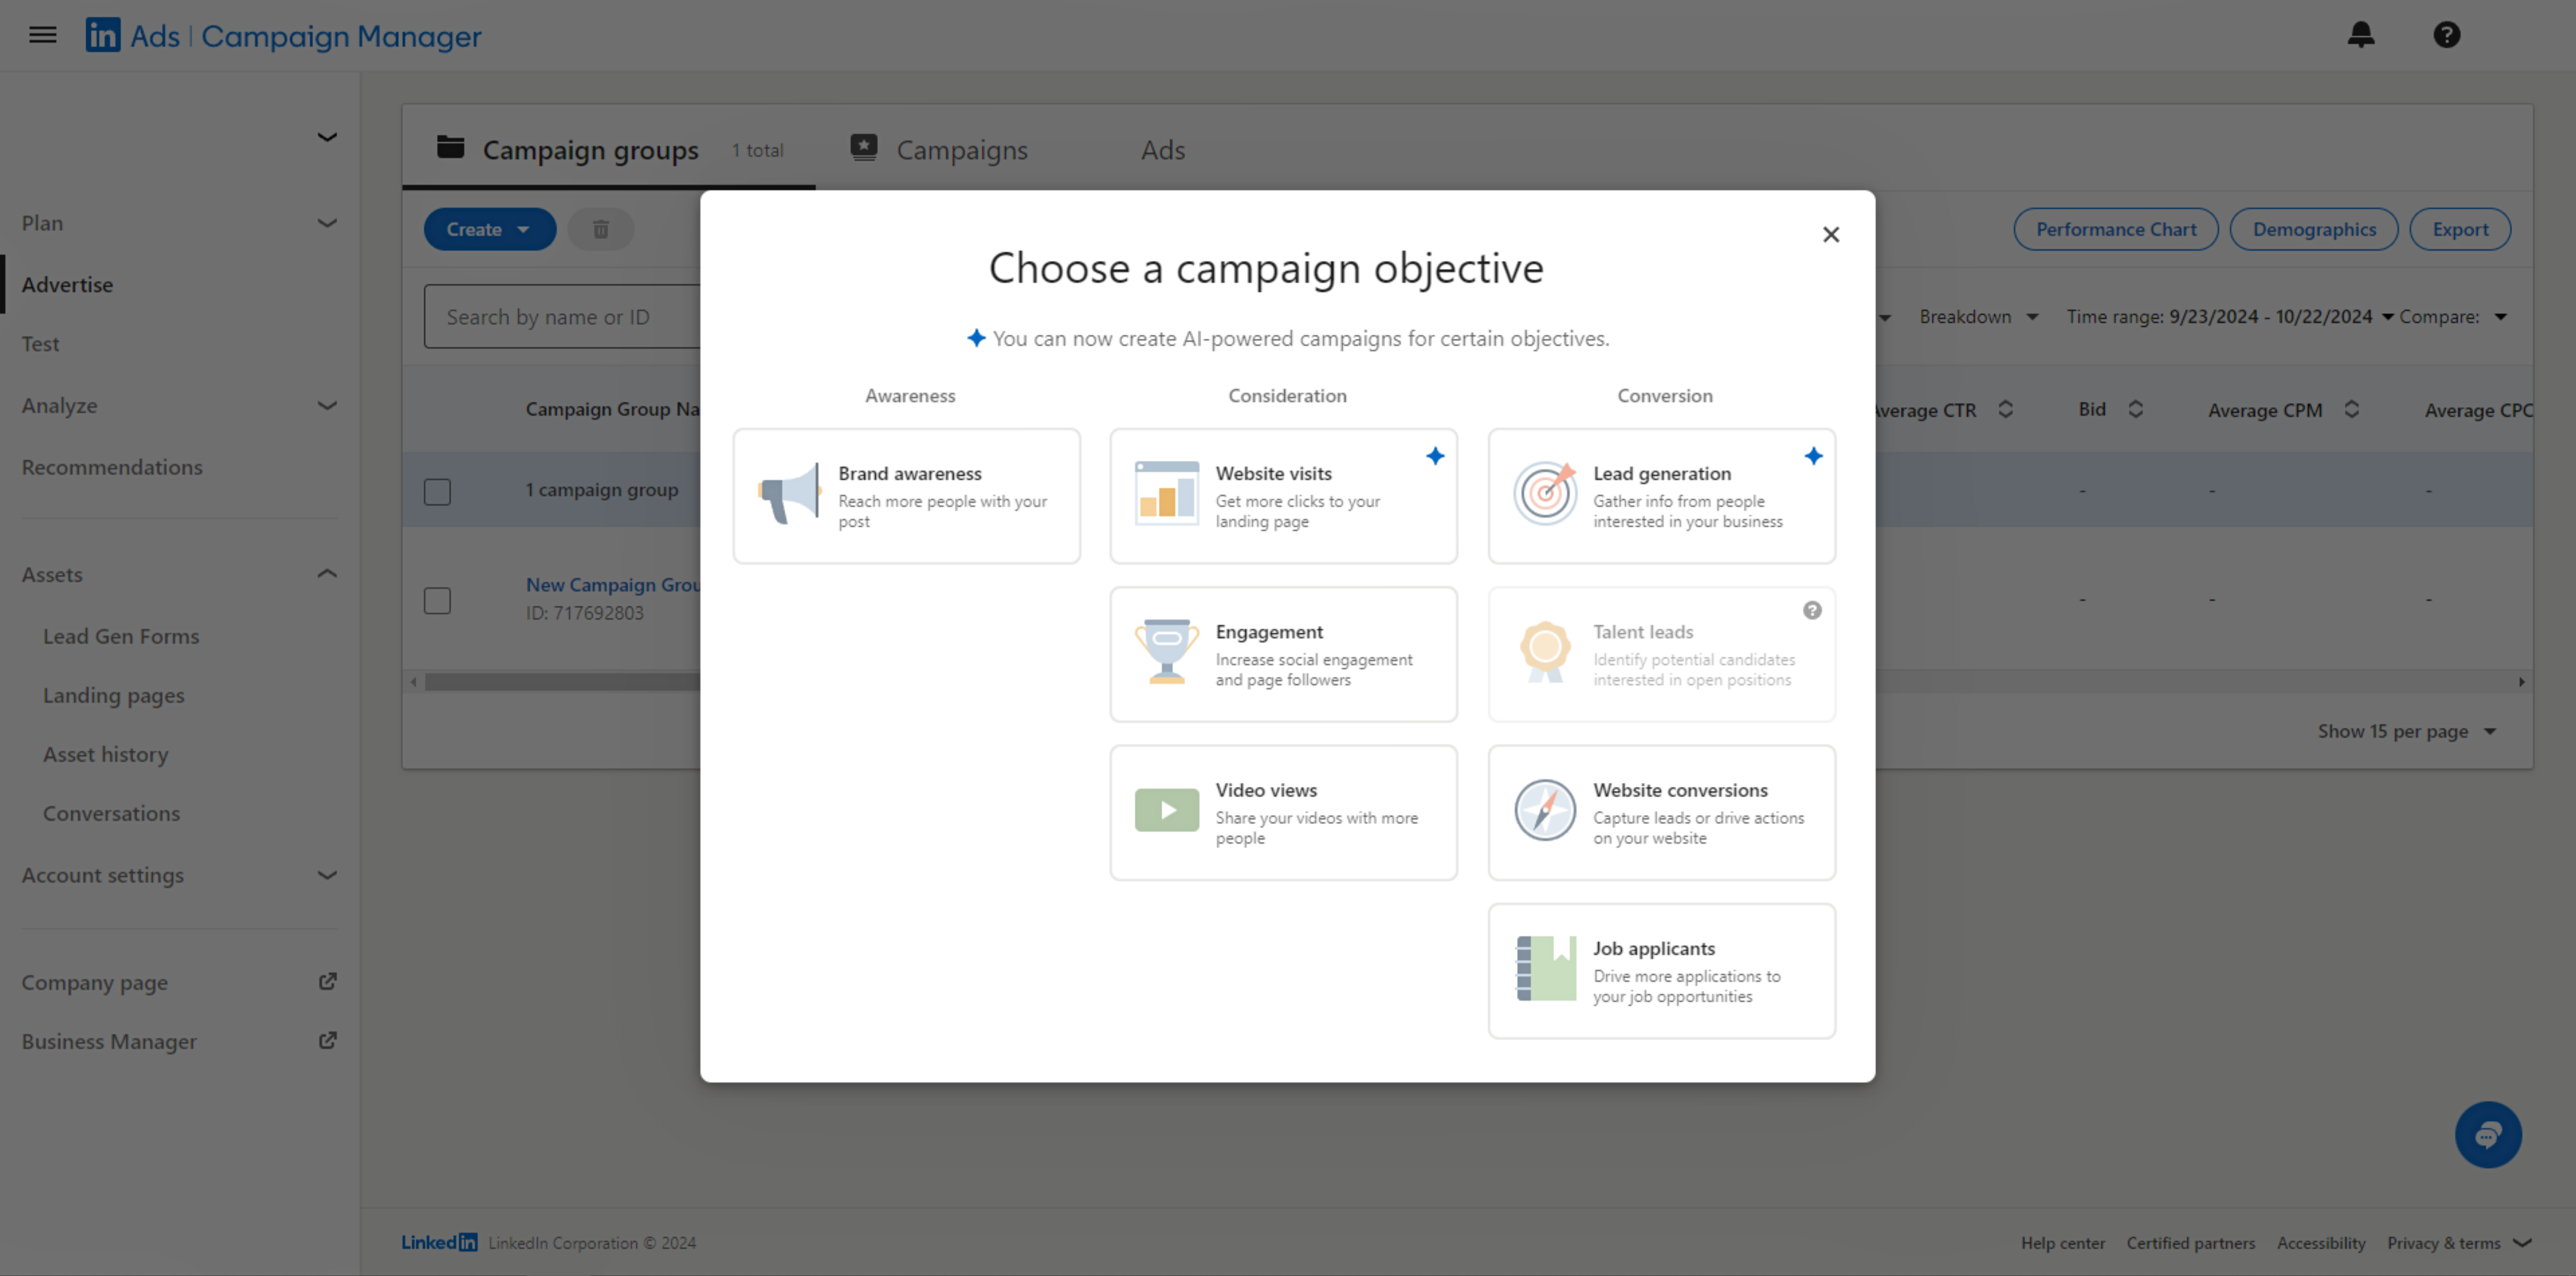
Task: Click the trophy Engagement icon
Action: 1167,651
